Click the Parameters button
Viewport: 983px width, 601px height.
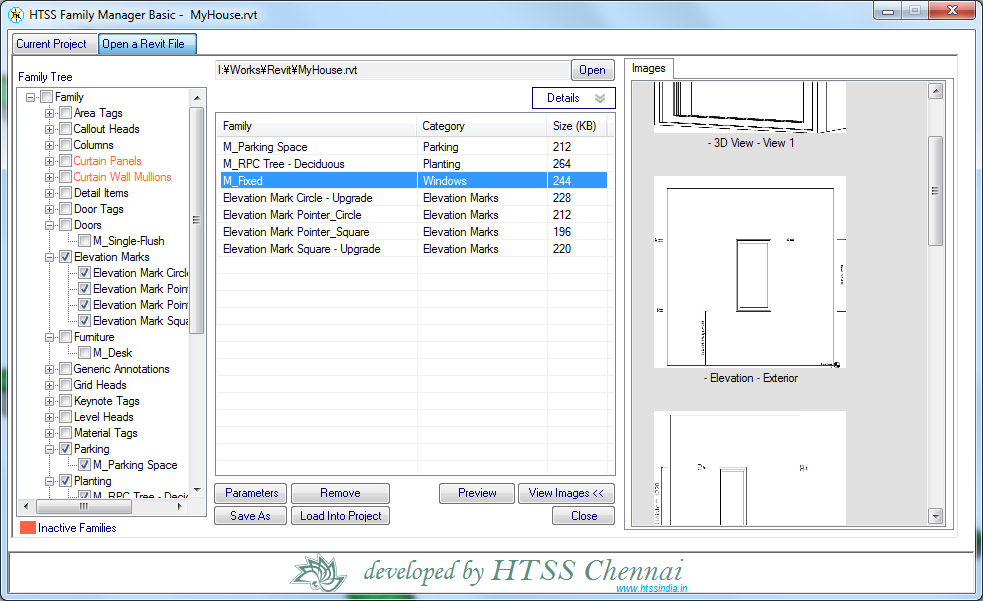pos(250,493)
